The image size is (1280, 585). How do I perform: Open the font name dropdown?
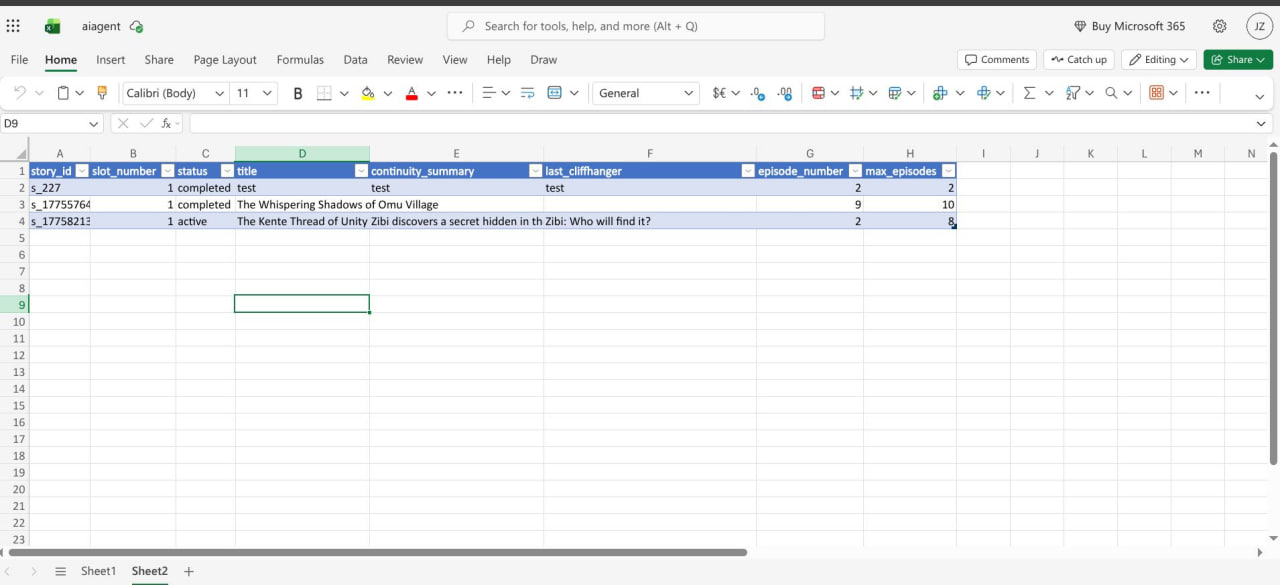pyautogui.click(x=220, y=93)
